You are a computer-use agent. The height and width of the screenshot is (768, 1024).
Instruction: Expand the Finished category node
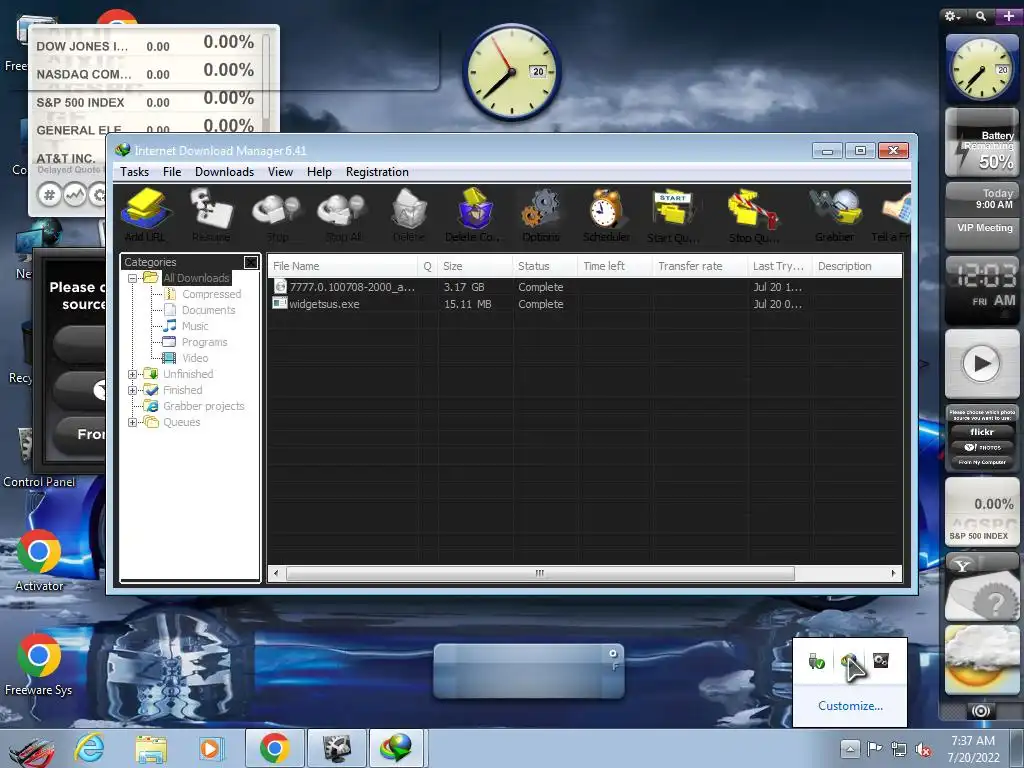point(133,391)
